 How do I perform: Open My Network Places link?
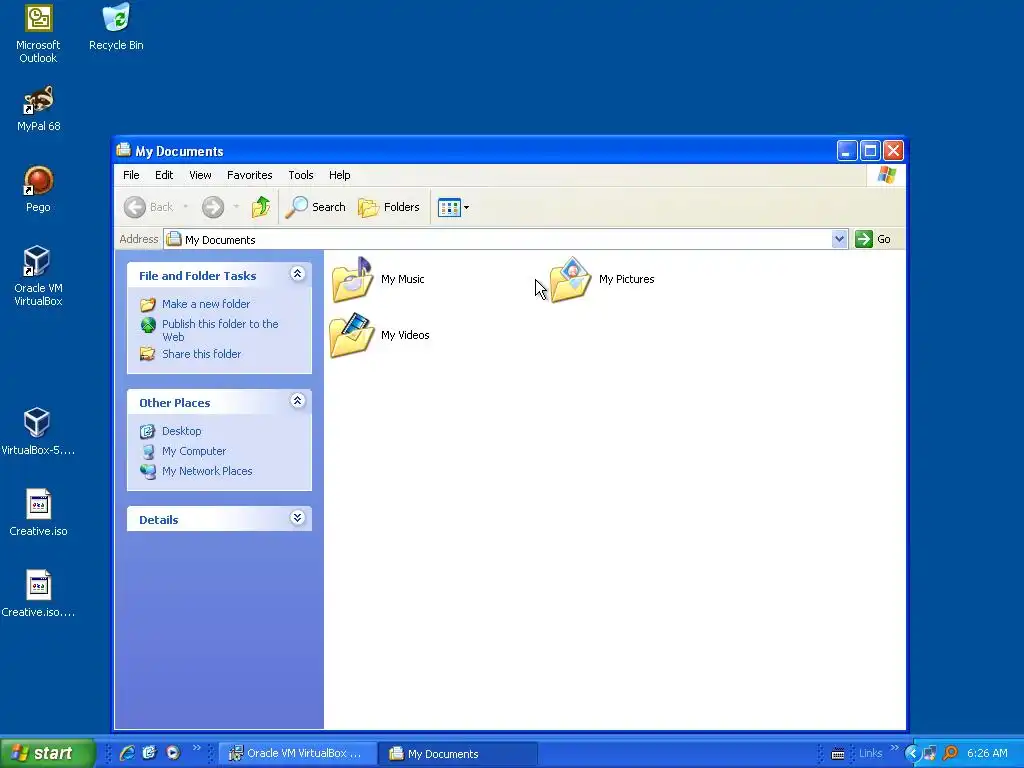(207, 471)
